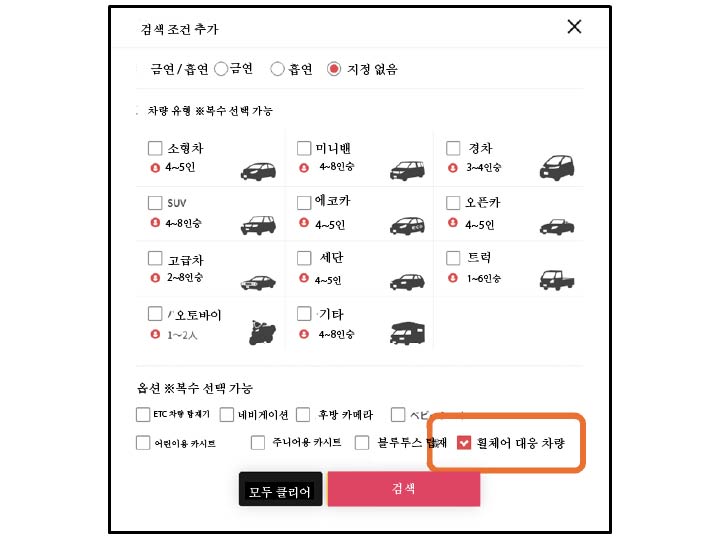The height and width of the screenshot is (540, 720).
Task: Choose the 지정 없음 radio option
Action: coord(334,69)
